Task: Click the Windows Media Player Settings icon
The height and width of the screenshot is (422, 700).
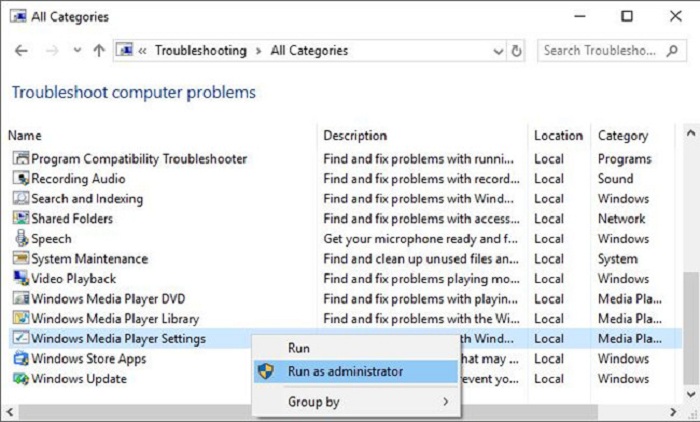Action: [x=21, y=338]
